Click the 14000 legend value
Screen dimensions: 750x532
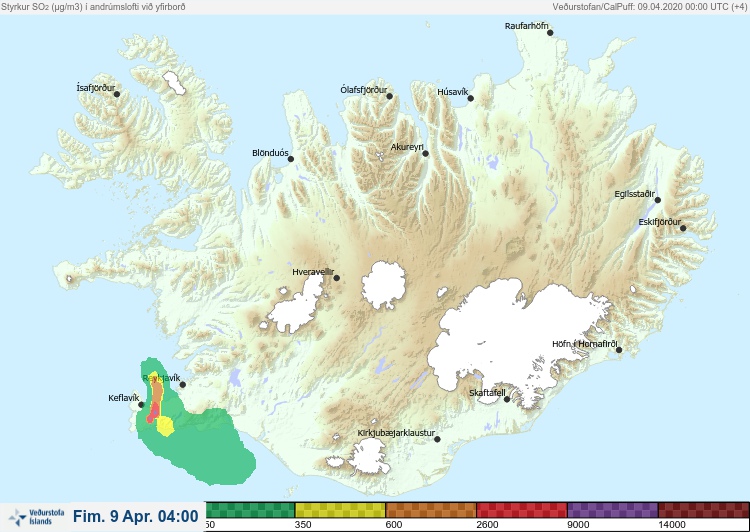[x=672, y=525]
